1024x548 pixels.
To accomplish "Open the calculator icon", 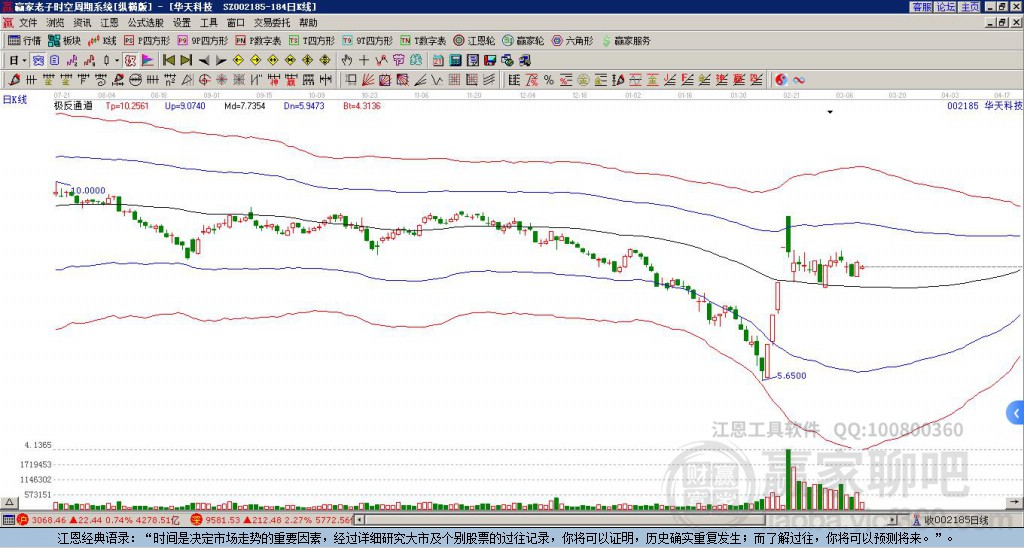I will coord(456,61).
